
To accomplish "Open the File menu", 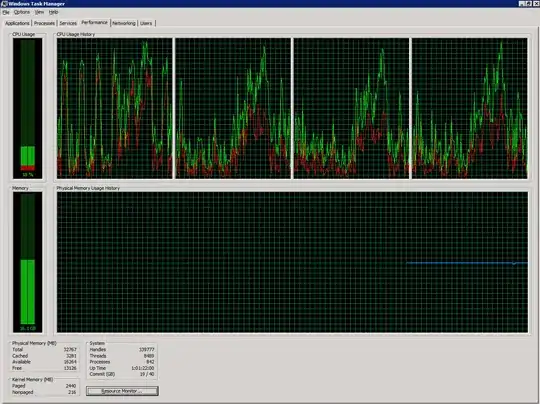I will (x=6, y=12).
